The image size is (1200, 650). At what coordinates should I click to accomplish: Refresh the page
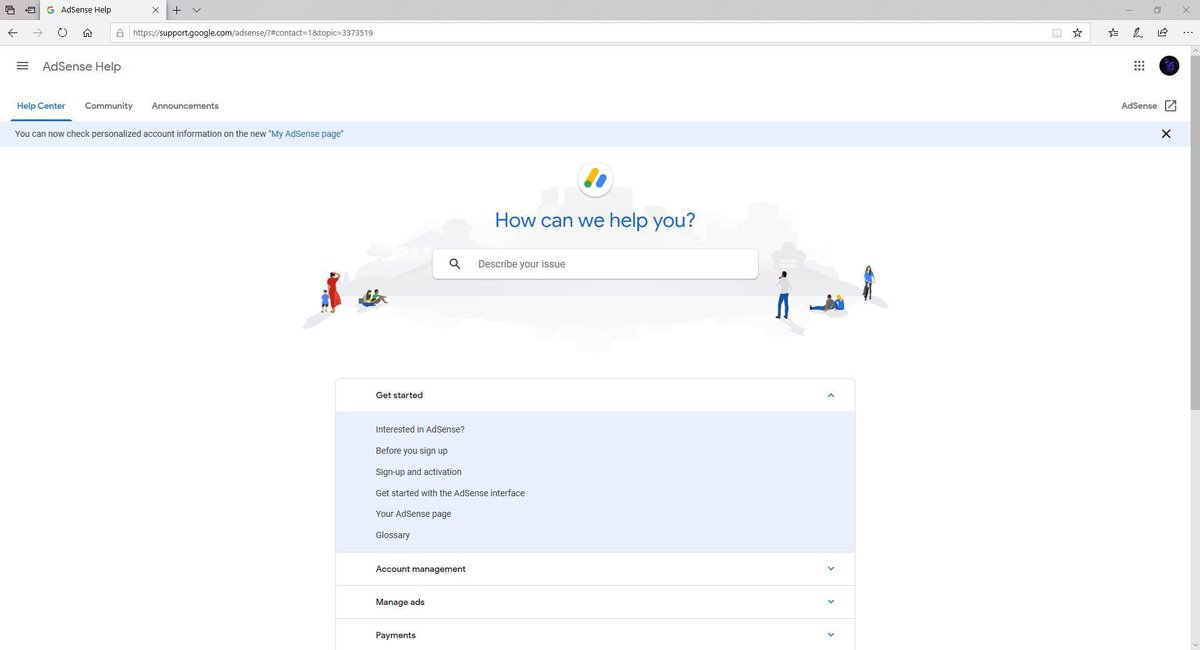click(x=62, y=32)
